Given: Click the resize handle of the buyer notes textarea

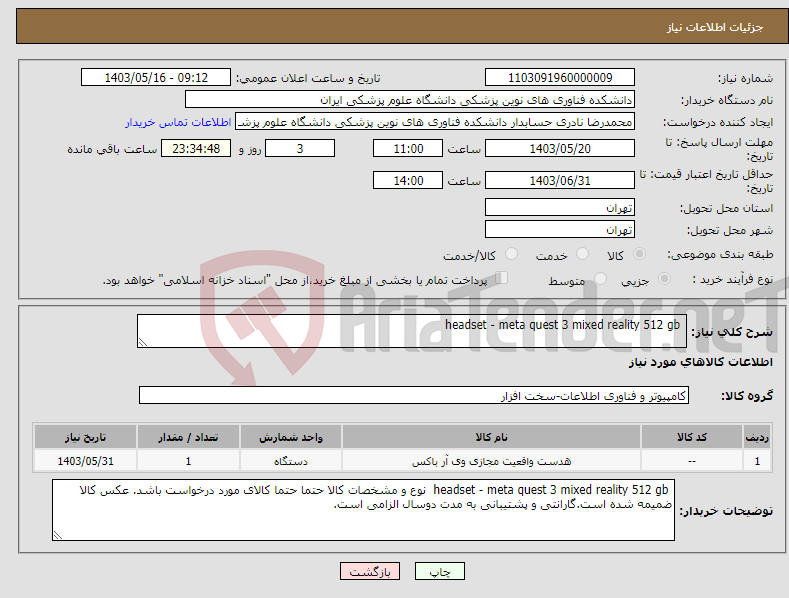Looking at the screenshot, I should click(x=58, y=535).
